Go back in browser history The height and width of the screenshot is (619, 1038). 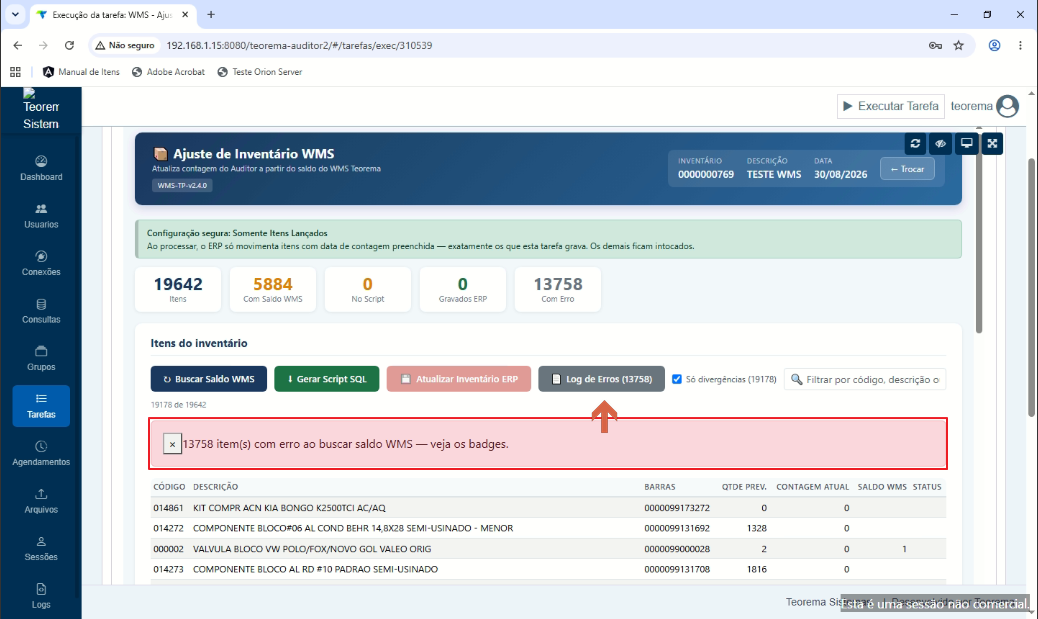(18, 46)
